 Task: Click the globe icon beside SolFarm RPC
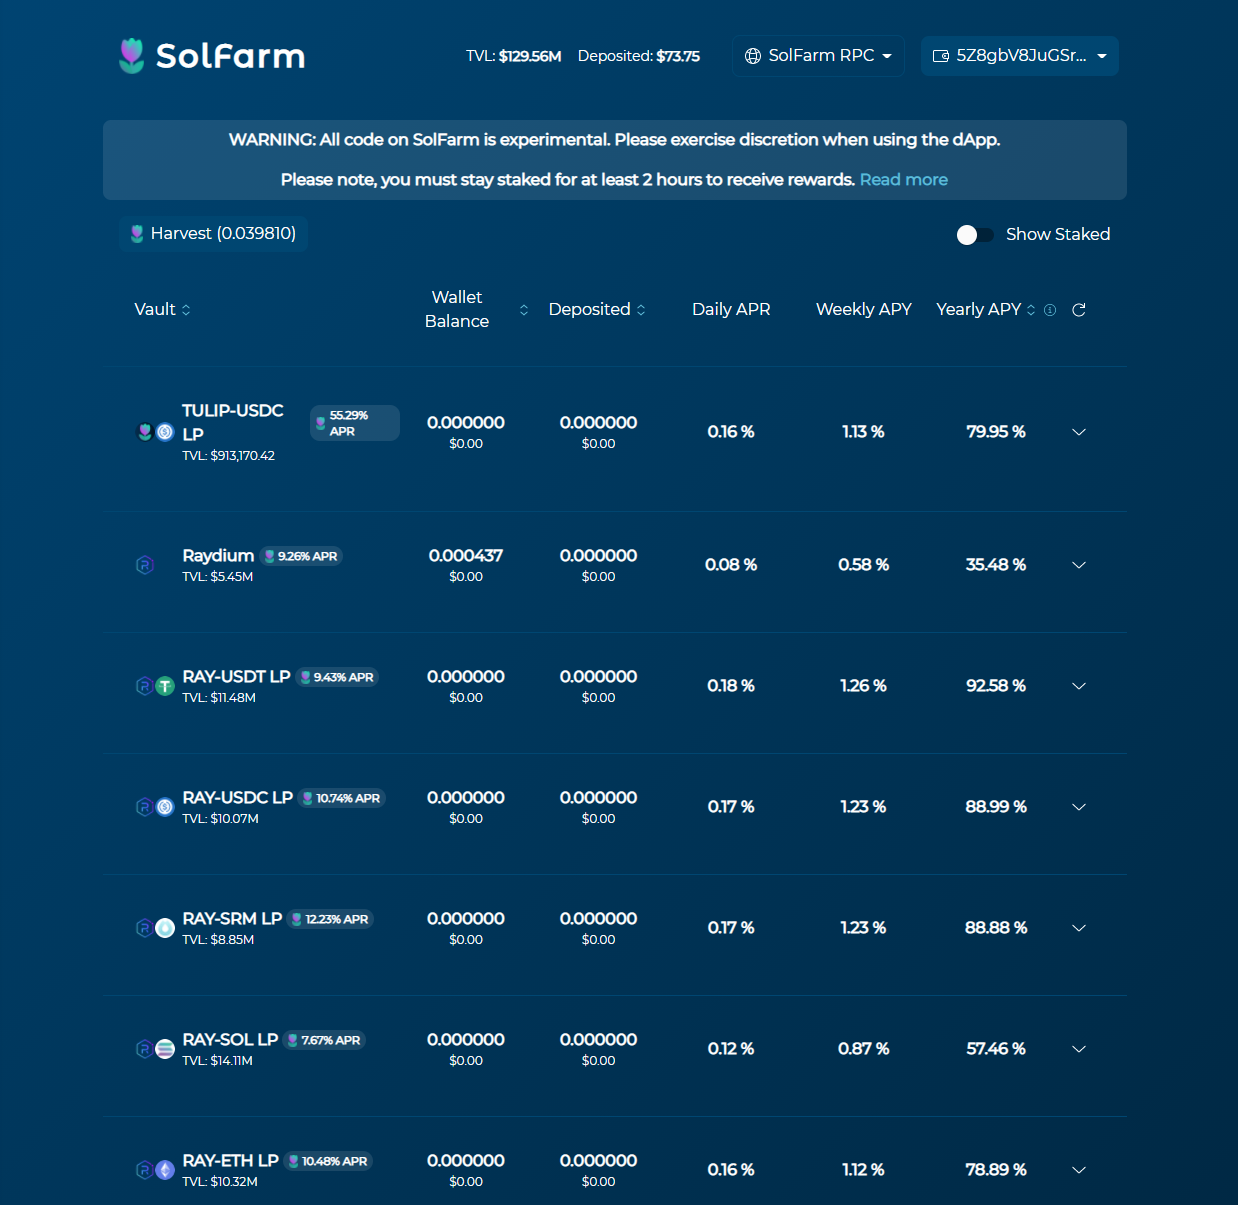coord(753,56)
